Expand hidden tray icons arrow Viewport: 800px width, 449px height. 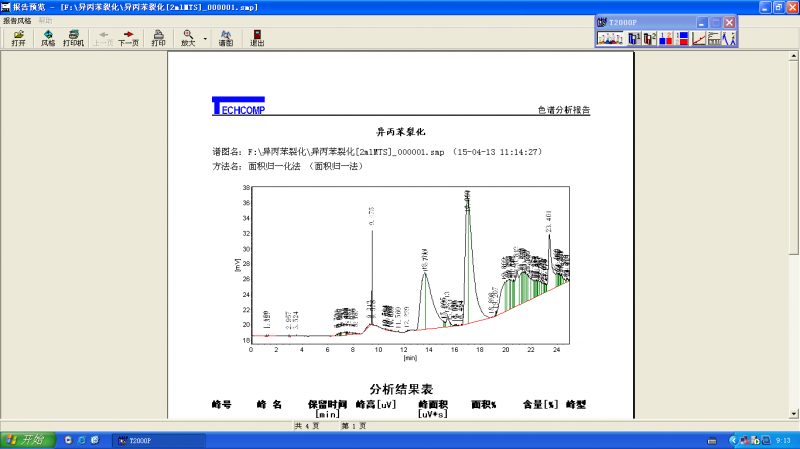[x=733, y=440]
